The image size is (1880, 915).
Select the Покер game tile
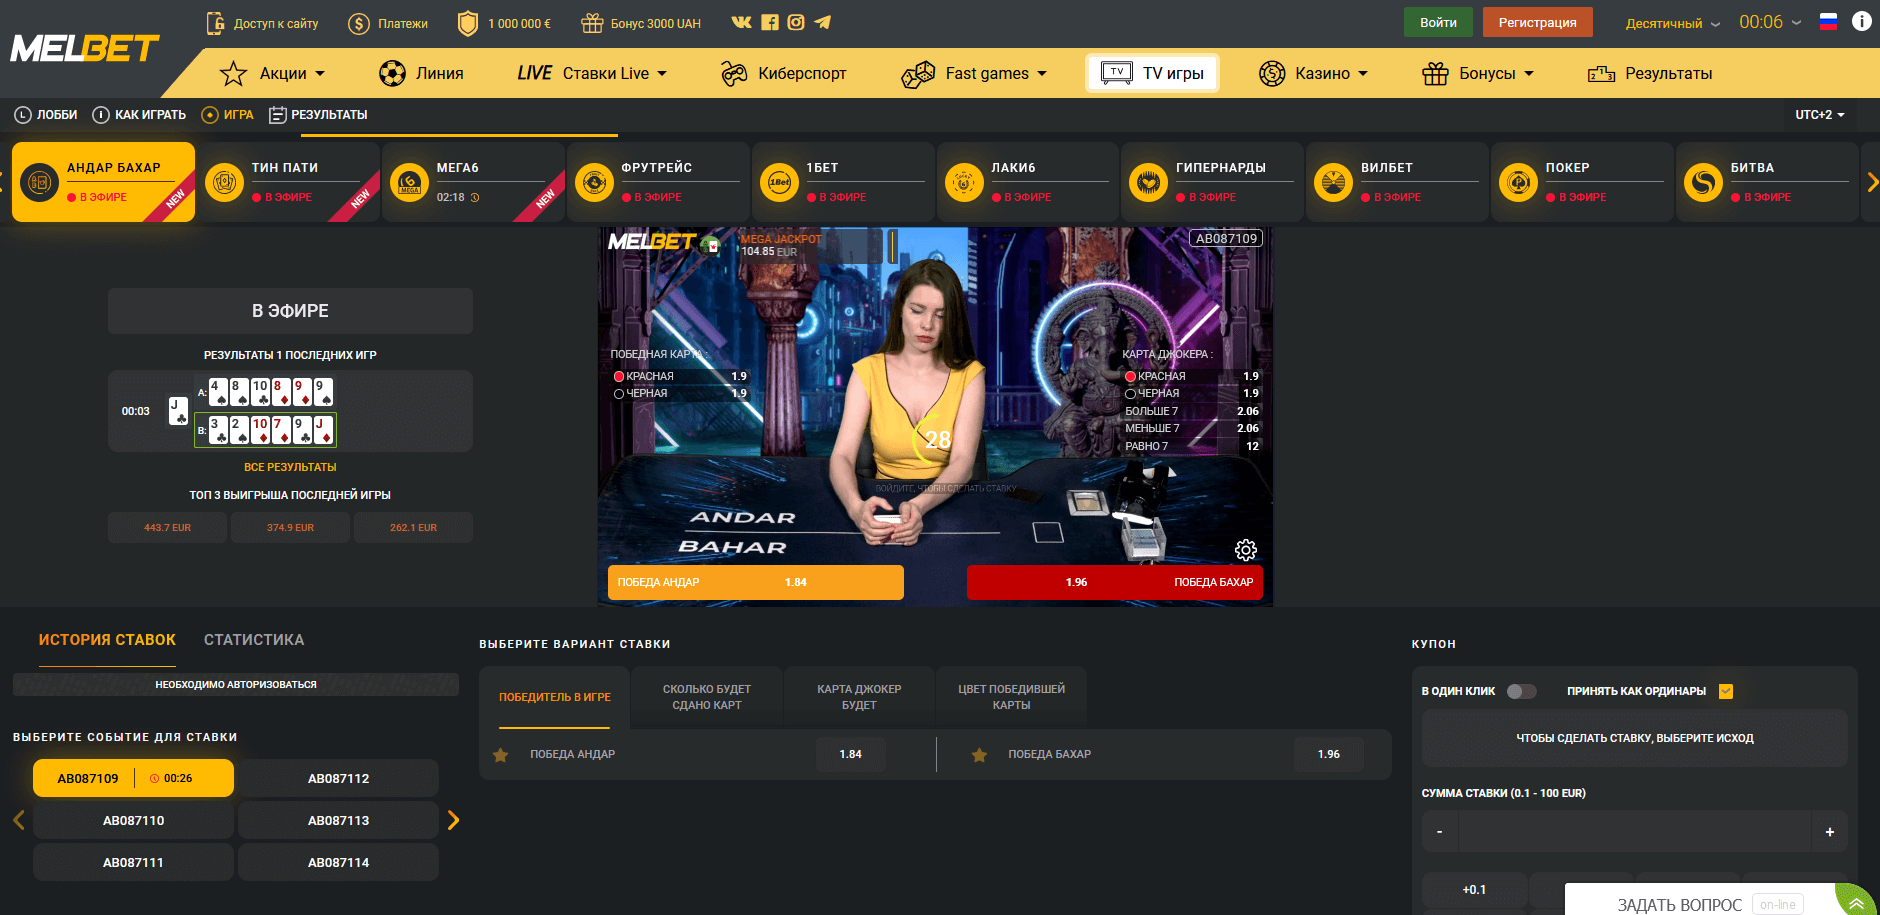[x=1582, y=182]
